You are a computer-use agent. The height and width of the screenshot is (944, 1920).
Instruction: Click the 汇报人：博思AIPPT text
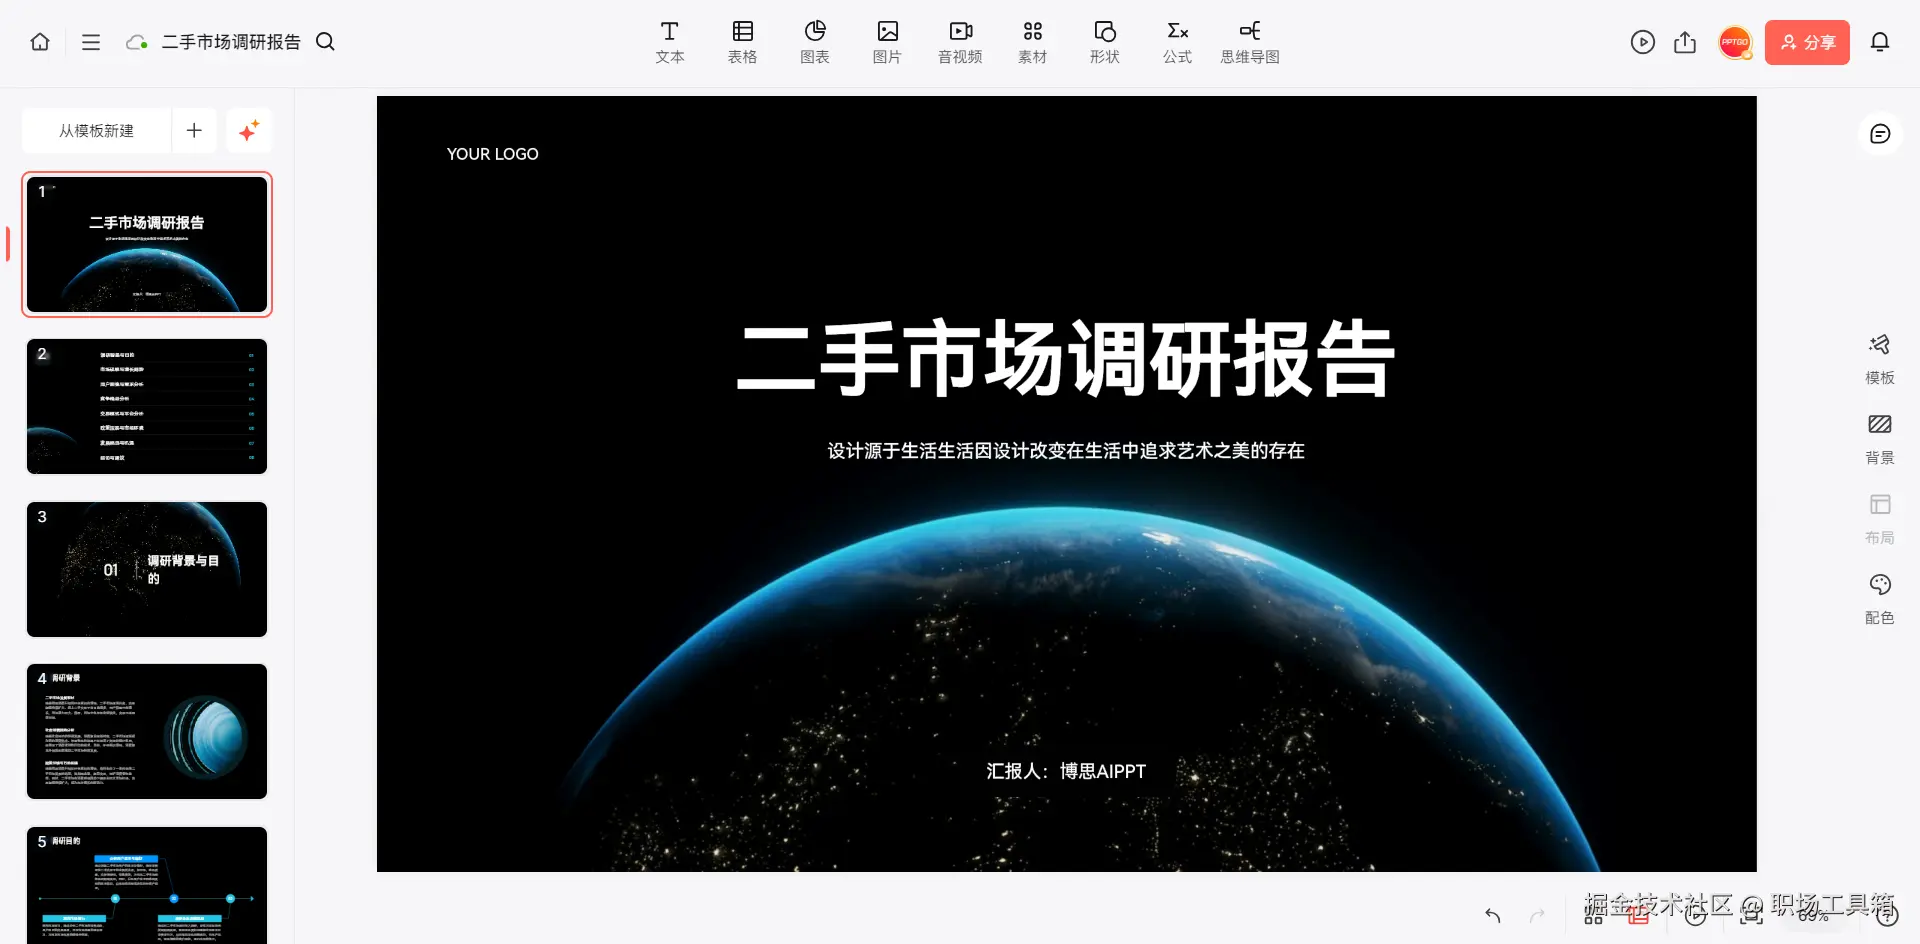pyautogui.click(x=1066, y=771)
